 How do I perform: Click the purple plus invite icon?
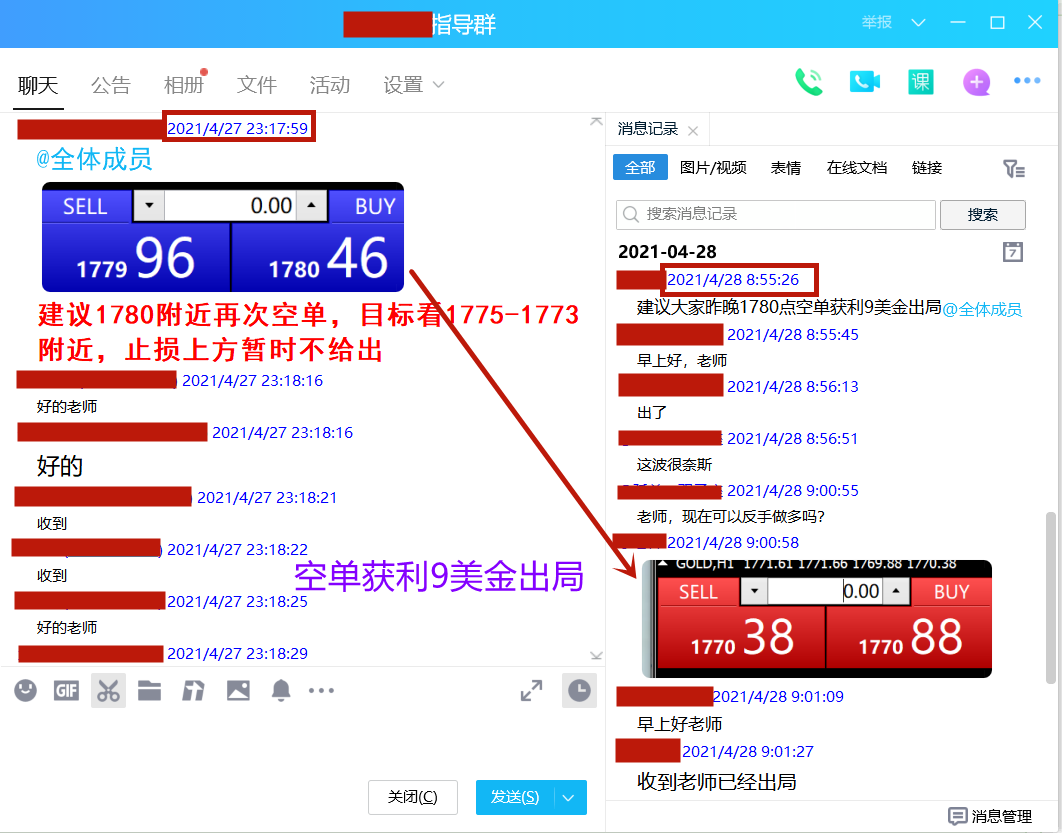click(976, 82)
